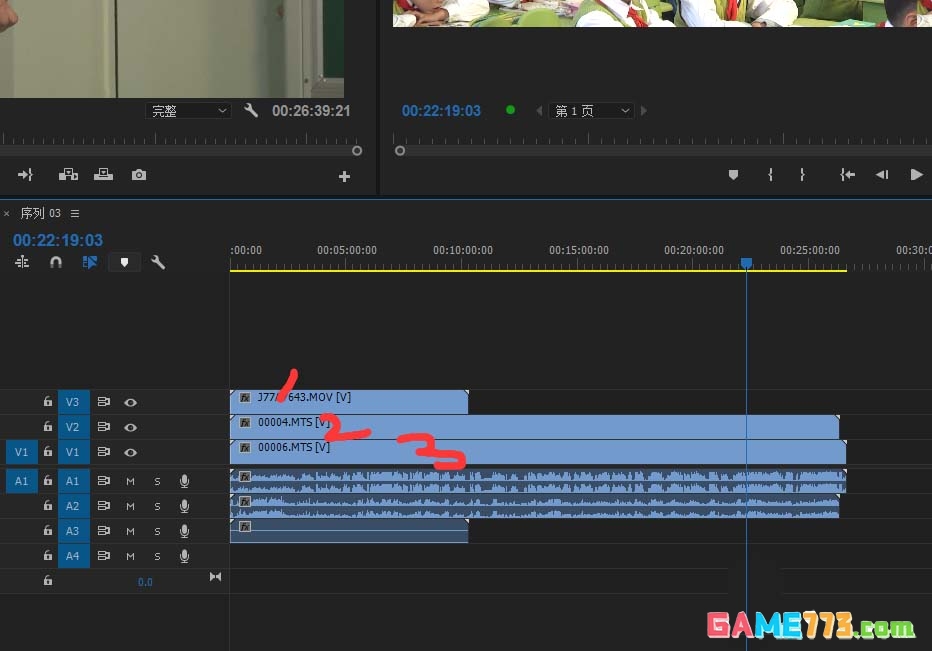Select the clip 00006.MTS [V] on V1

click(538, 452)
